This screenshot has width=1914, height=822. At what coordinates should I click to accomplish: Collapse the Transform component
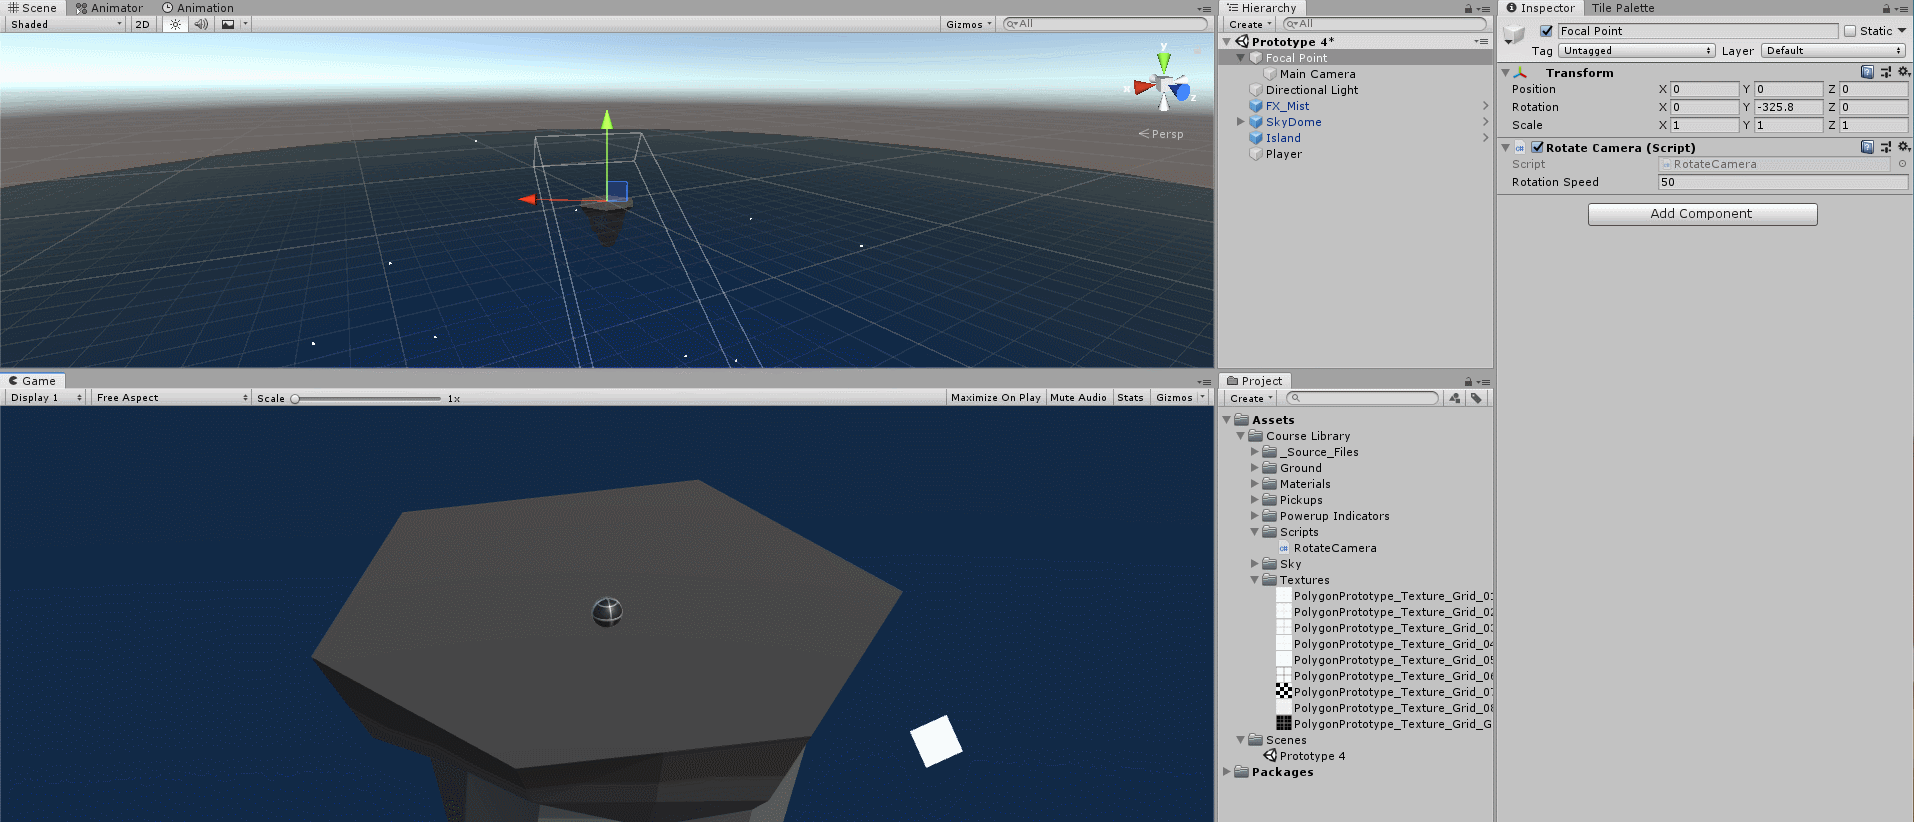pyautogui.click(x=1506, y=73)
